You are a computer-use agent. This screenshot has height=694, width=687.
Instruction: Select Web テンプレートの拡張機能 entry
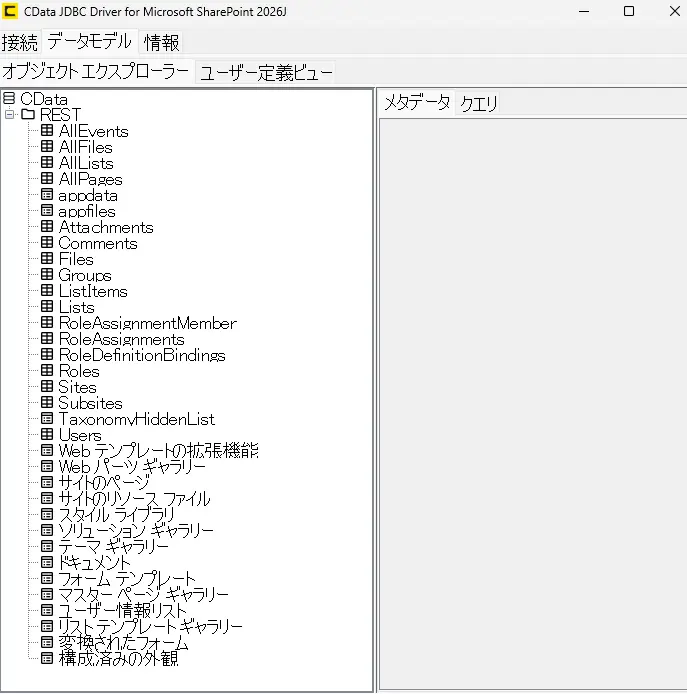[158, 451]
